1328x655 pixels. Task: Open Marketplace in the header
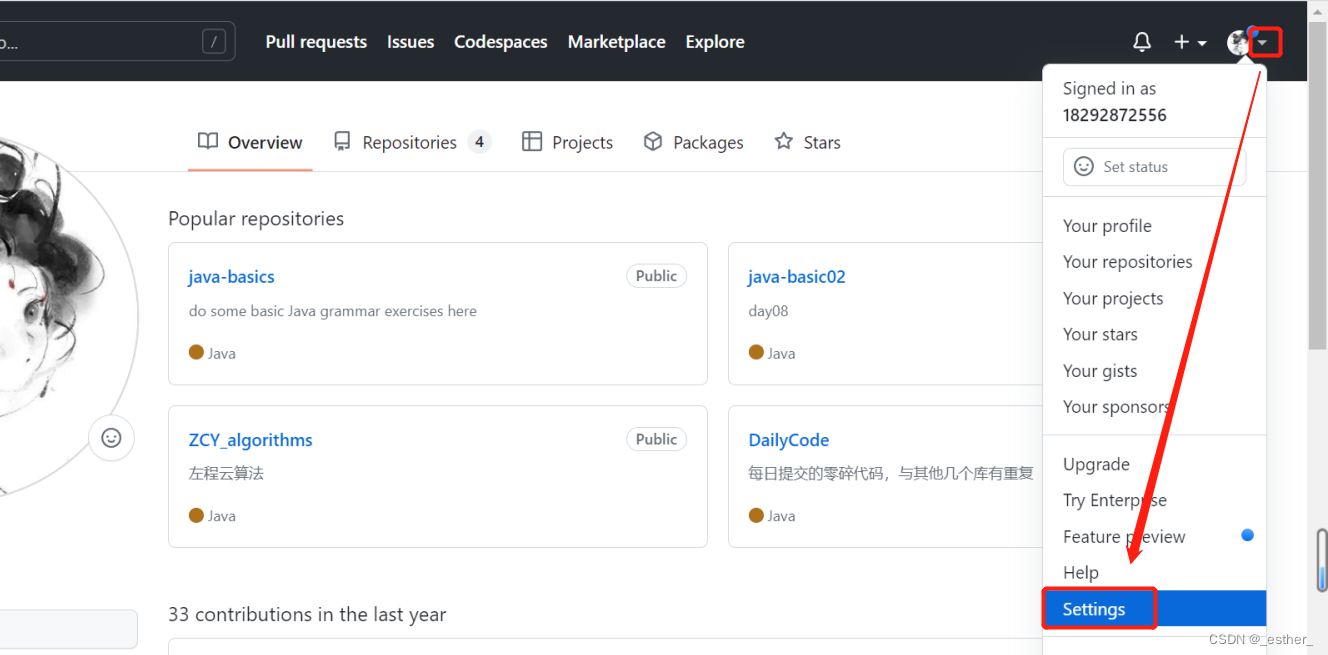617,42
